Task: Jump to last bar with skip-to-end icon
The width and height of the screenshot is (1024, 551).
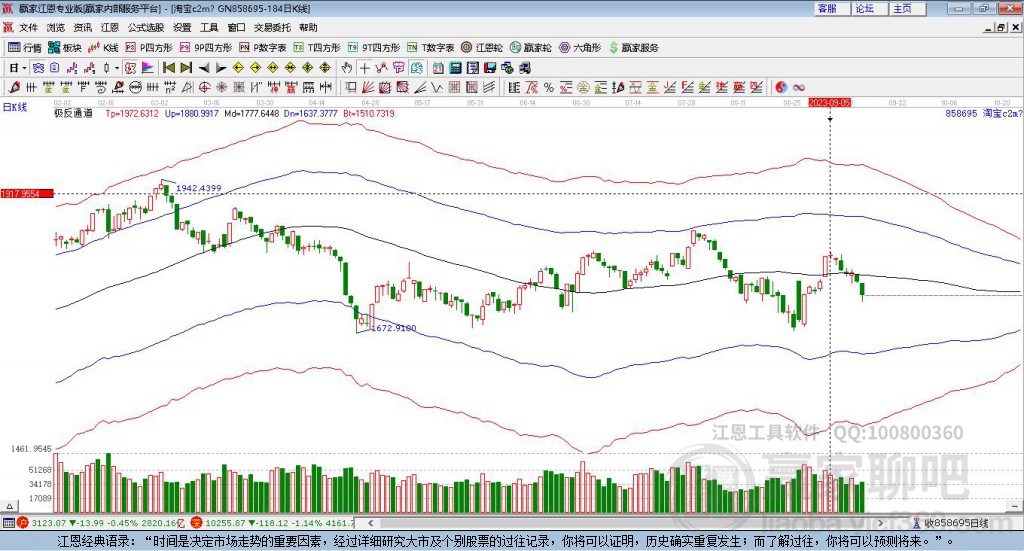Action: [x=186, y=68]
